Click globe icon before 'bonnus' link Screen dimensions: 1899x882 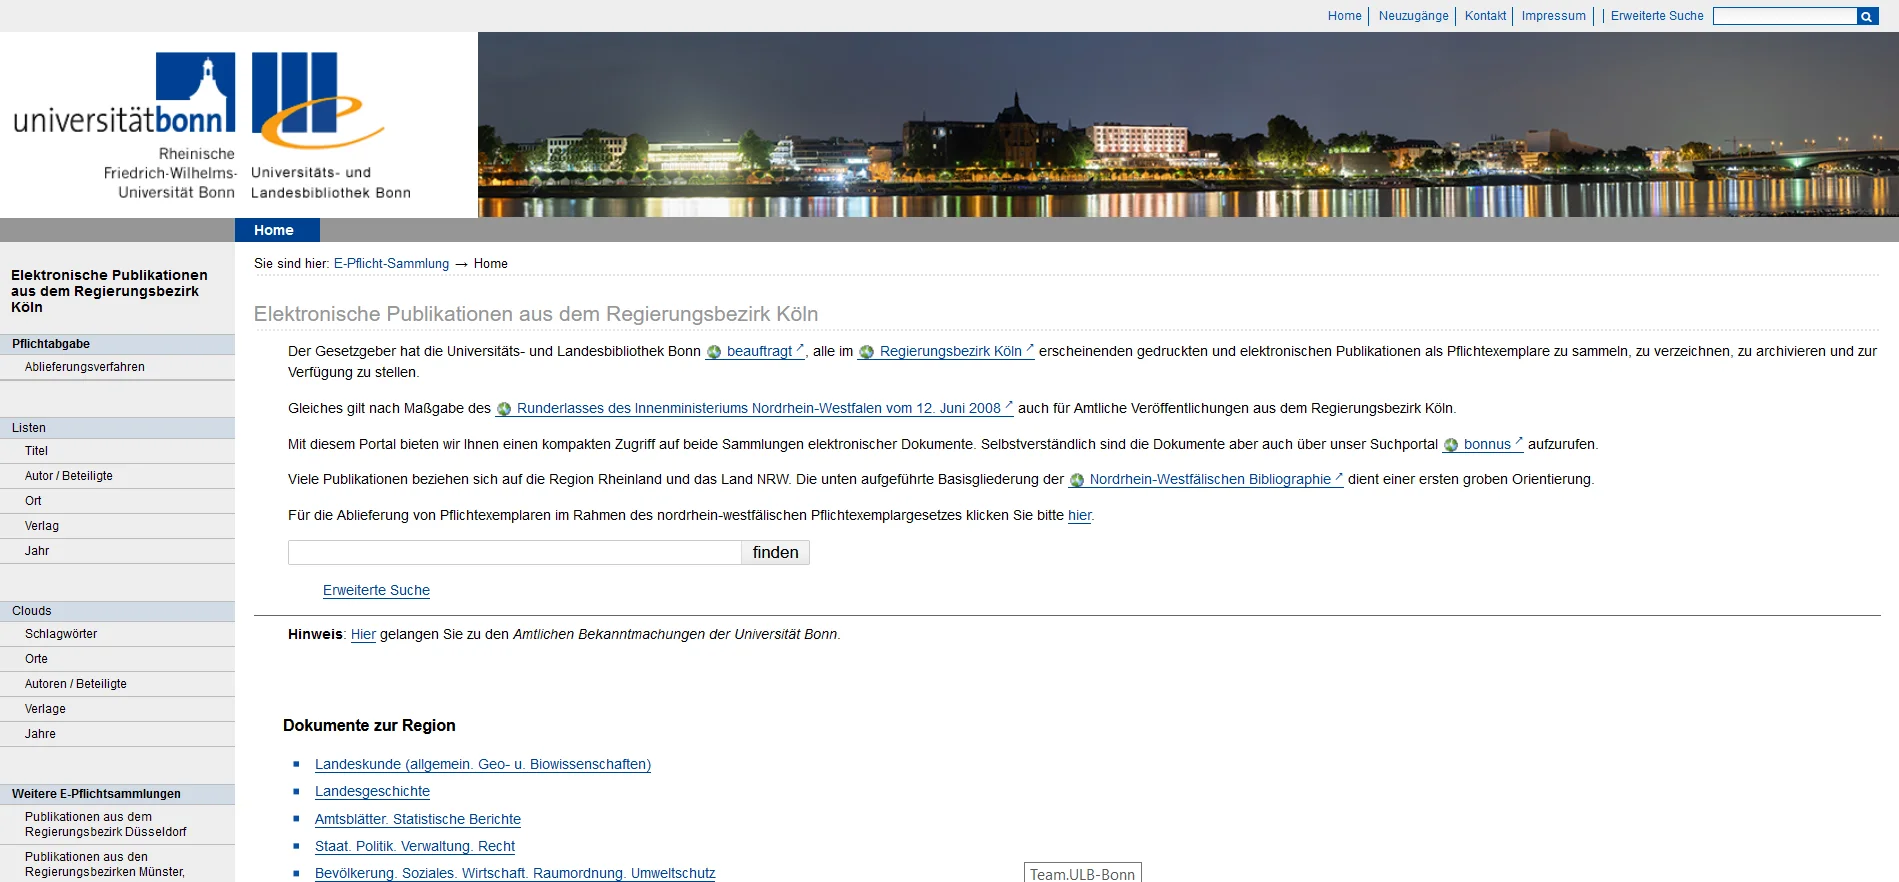(x=1451, y=445)
